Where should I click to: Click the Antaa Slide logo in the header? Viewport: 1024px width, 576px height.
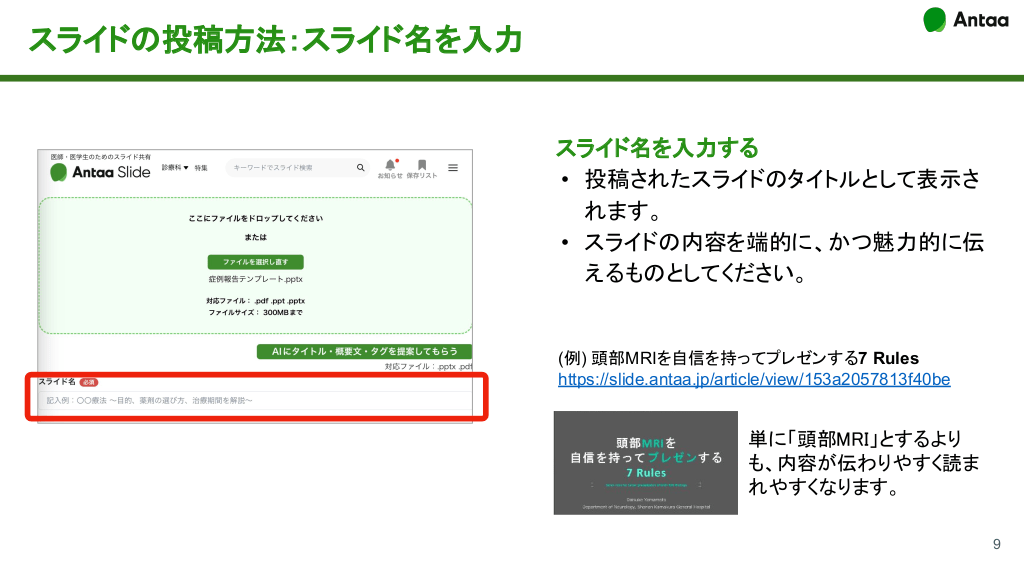tap(100, 172)
